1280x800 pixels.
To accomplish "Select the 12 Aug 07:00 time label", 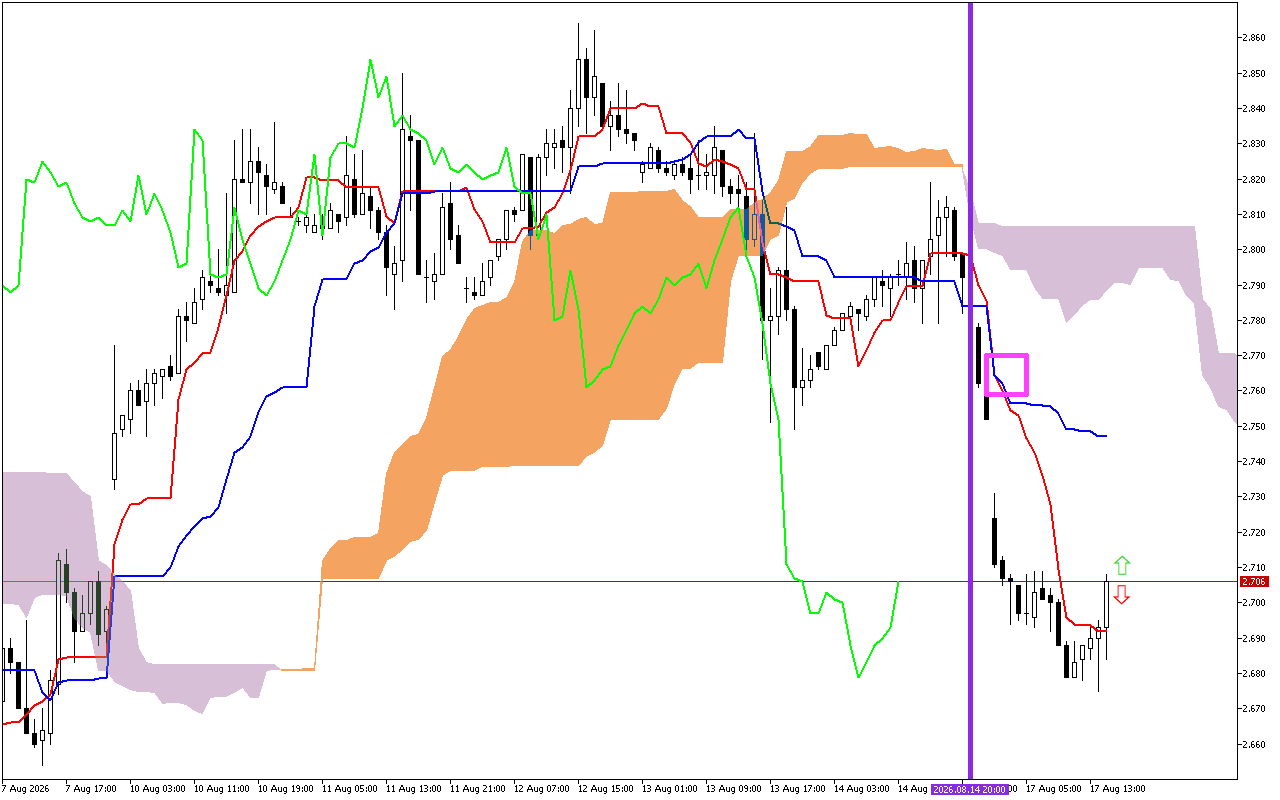I will pyautogui.click(x=542, y=789).
